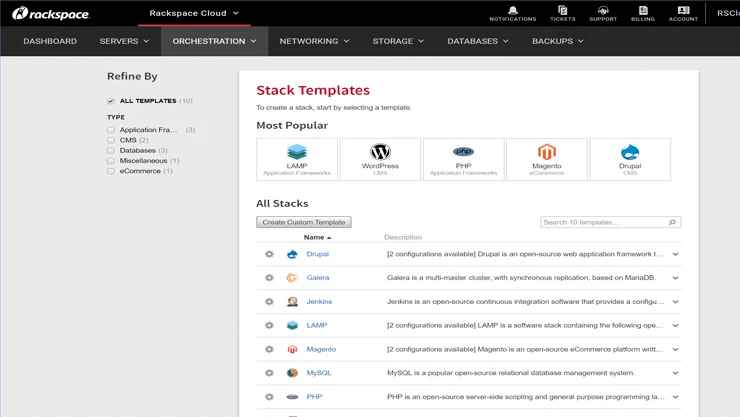Click the Create Custom Template button

tap(304, 222)
